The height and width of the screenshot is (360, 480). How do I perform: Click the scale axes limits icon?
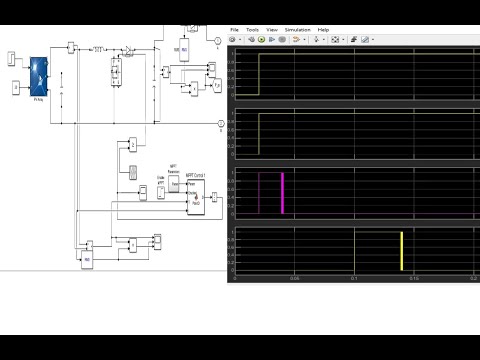coord(335,40)
